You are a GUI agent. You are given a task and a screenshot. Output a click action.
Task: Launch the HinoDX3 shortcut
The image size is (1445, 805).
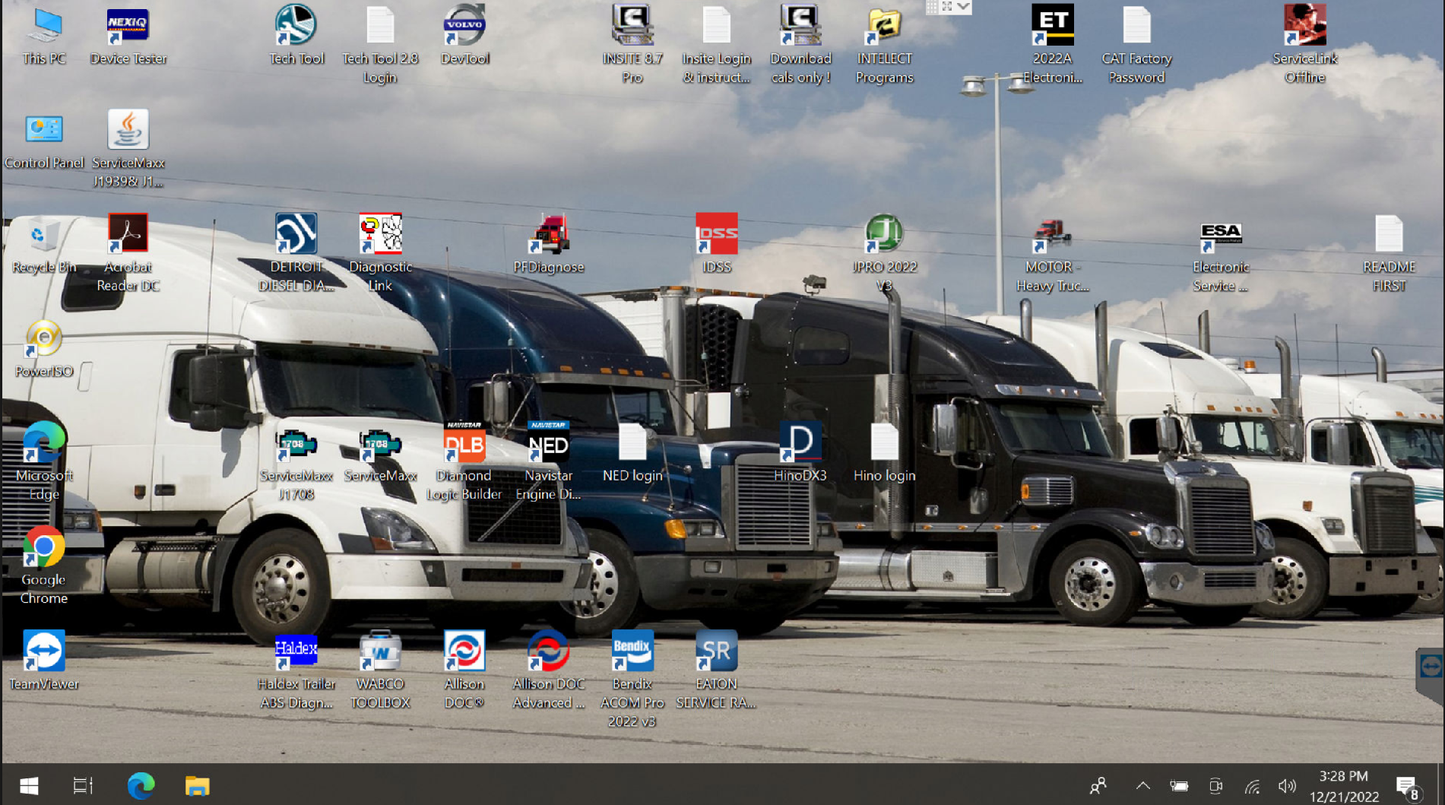(800, 453)
